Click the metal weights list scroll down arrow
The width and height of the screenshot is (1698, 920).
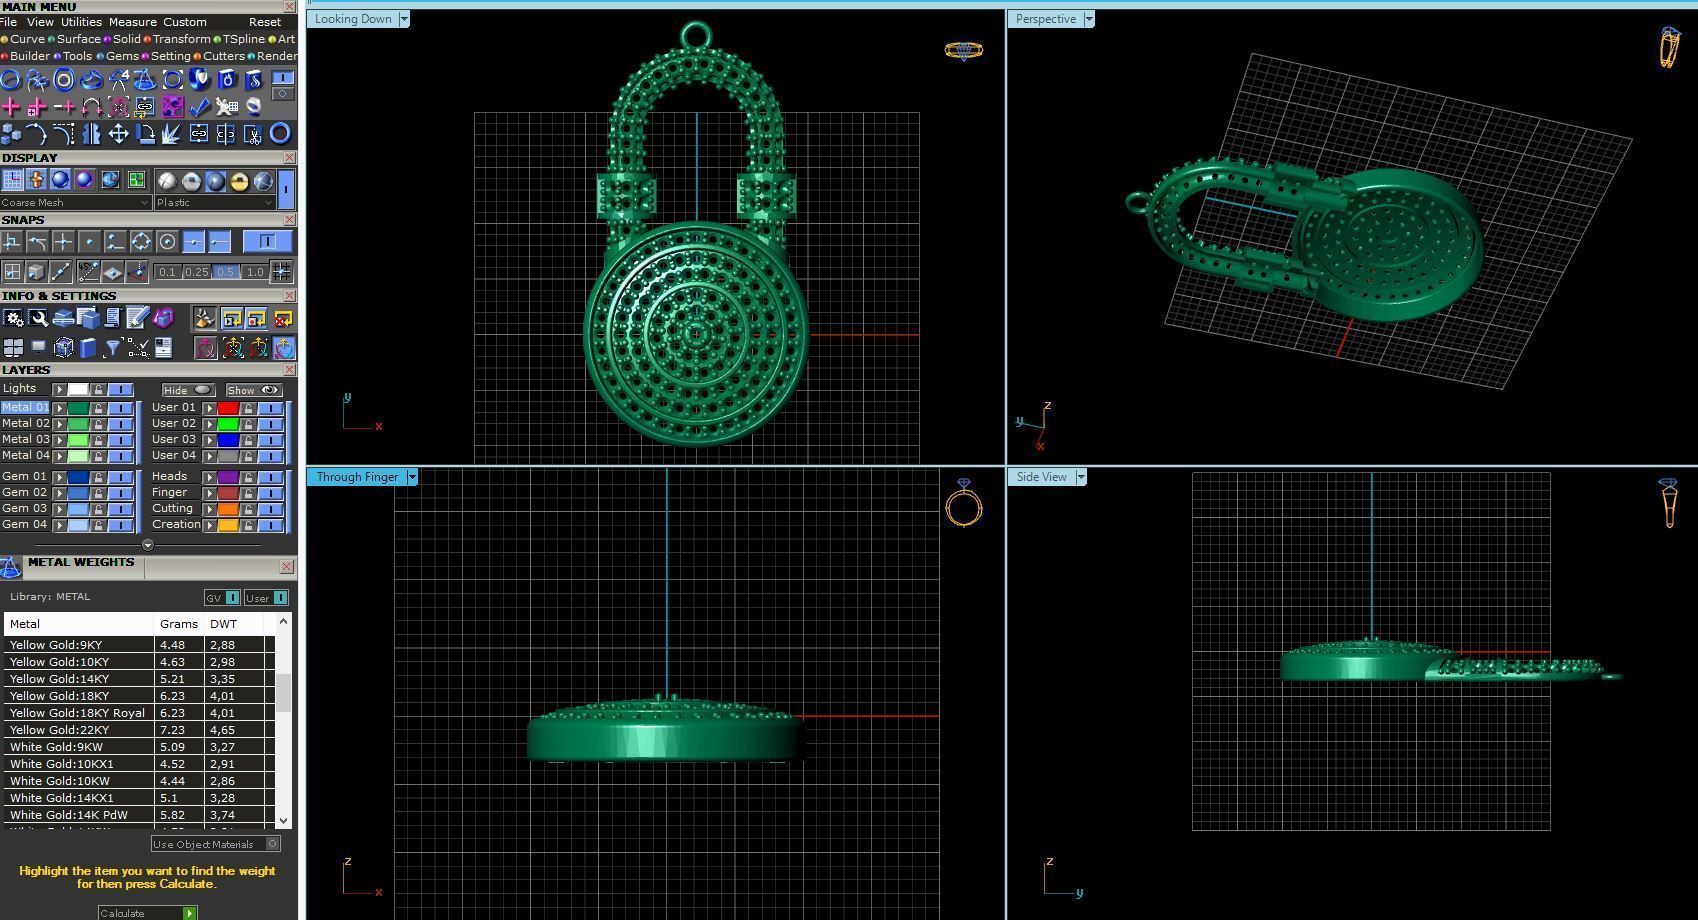(284, 820)
